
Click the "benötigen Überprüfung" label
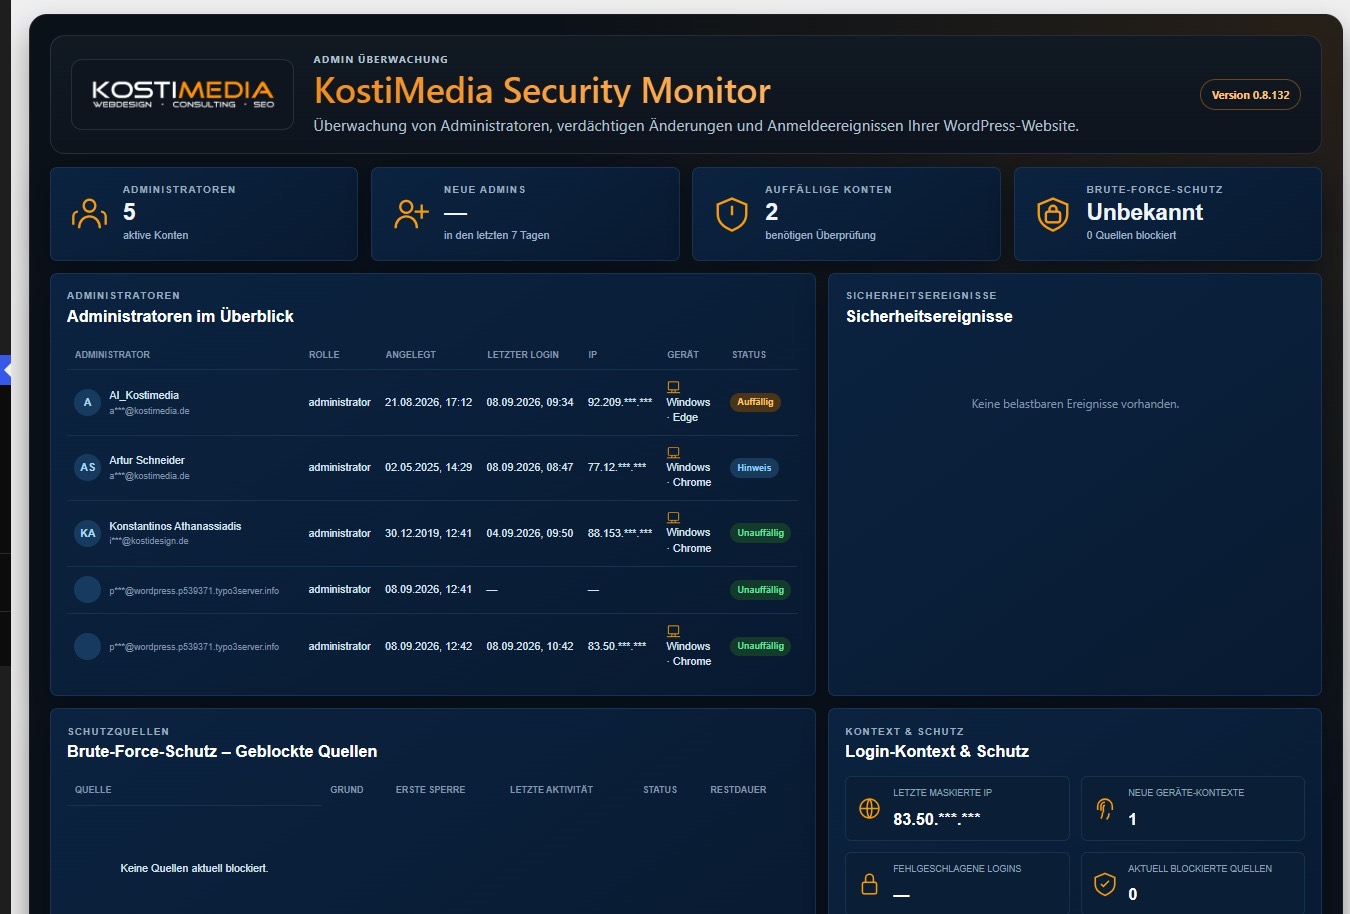pyautogui.click(x=820, y=235)
